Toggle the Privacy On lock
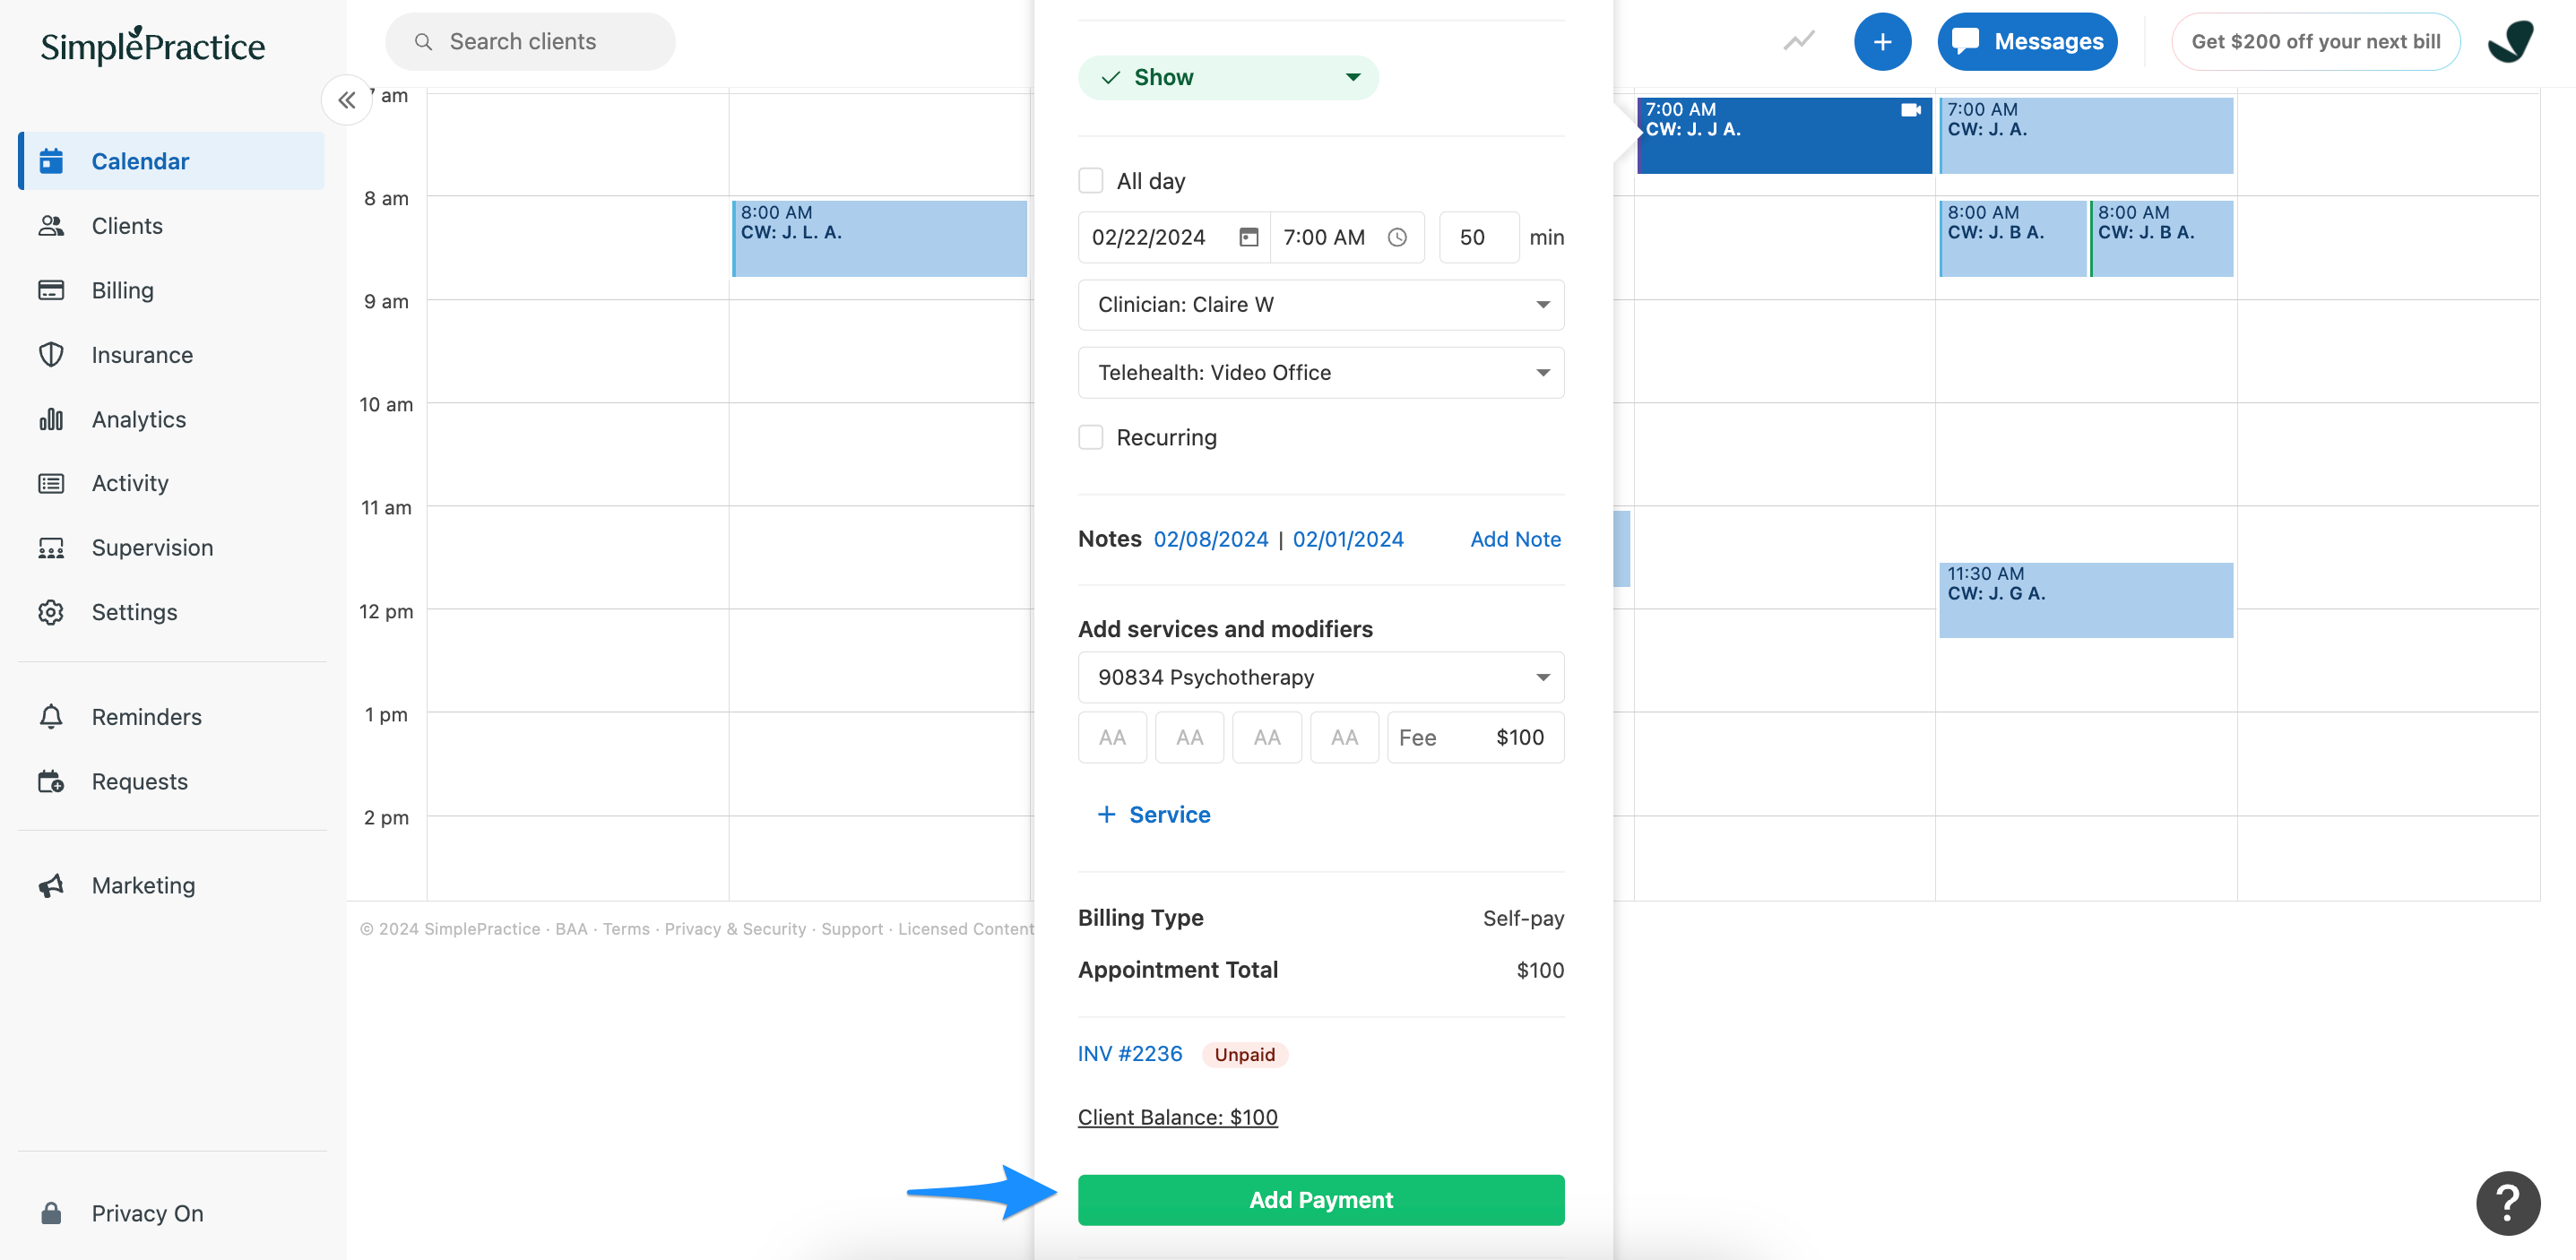Image resolution: width=2576 pixels, height=1260 pixels. point(51,1212)
